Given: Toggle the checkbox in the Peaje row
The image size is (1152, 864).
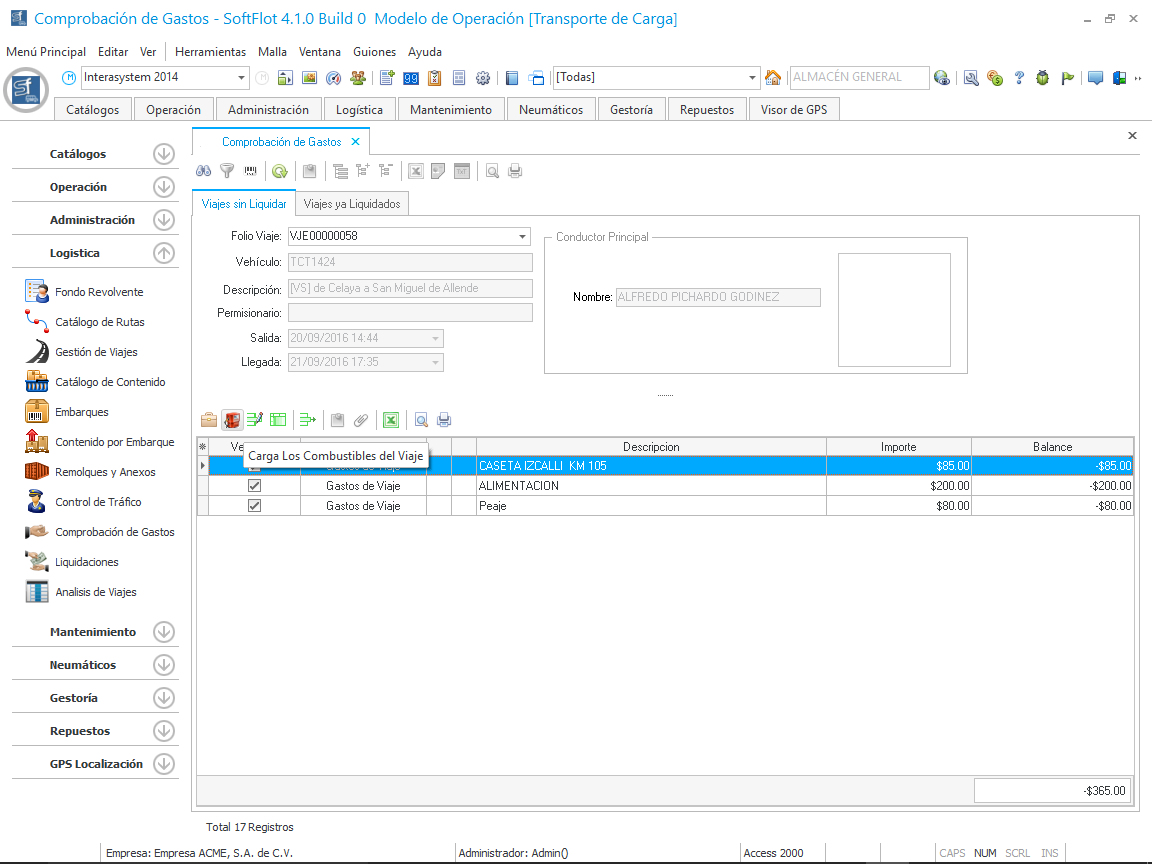Looking at the screenshot, I should (254, 506).
